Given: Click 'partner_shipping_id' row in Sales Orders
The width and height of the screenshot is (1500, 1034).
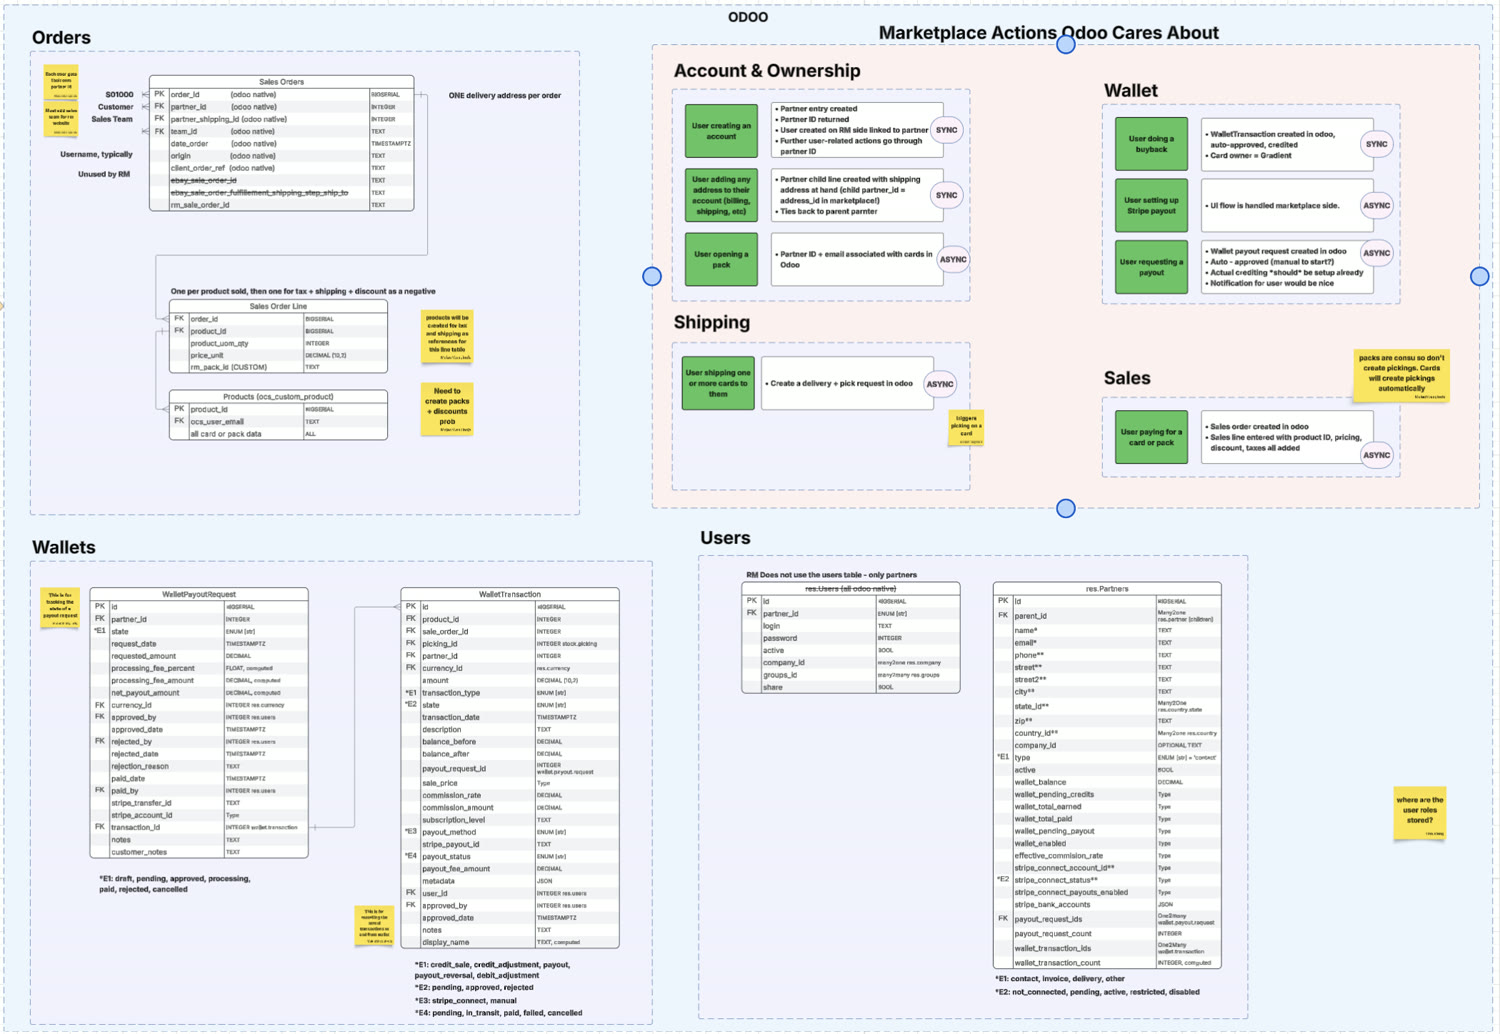Looking at the screenshot, I should tap(281, 119).
